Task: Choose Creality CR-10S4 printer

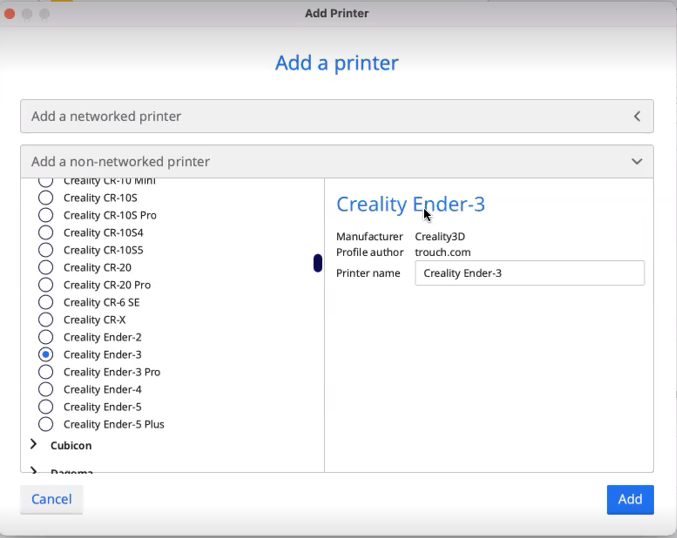Action: (x=45, y=233)
